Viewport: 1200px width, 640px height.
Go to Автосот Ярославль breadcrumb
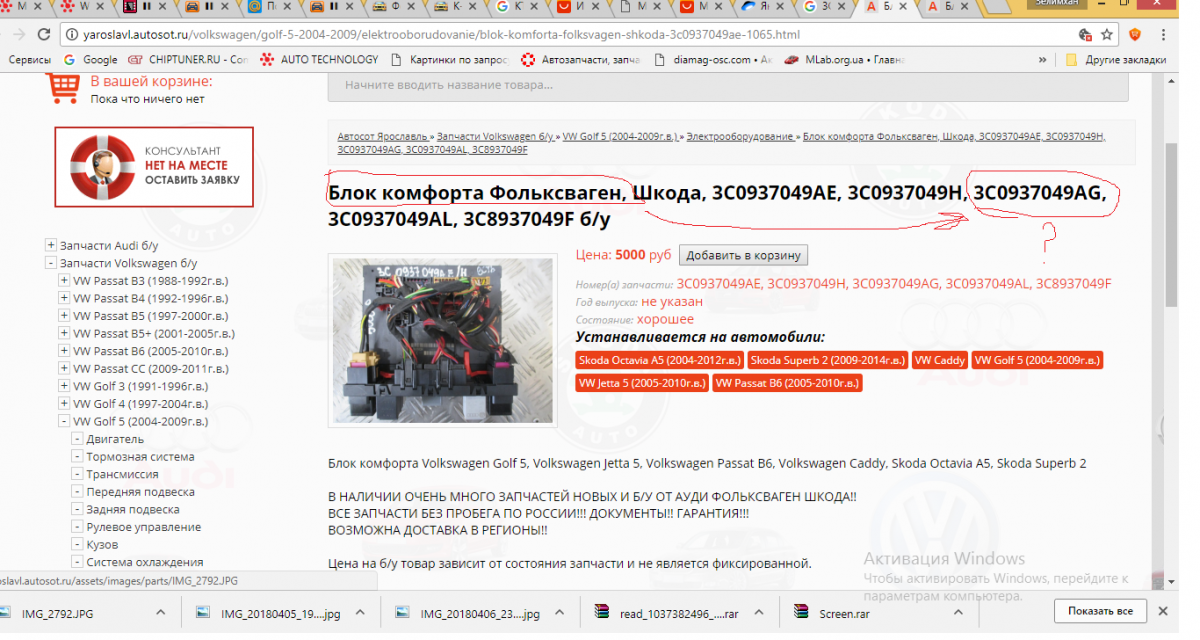point(384,136)
